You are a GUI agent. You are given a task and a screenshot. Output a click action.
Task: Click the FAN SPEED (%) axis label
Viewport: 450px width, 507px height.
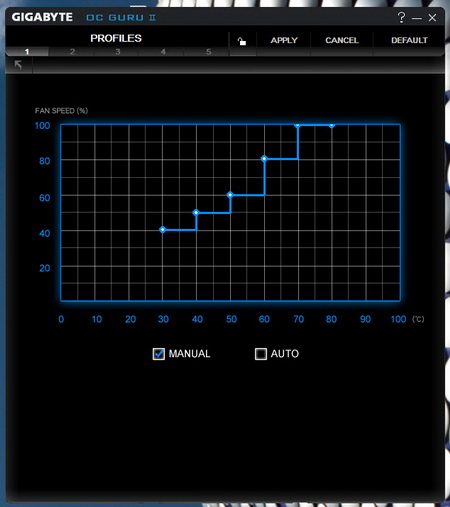point(61,111)
